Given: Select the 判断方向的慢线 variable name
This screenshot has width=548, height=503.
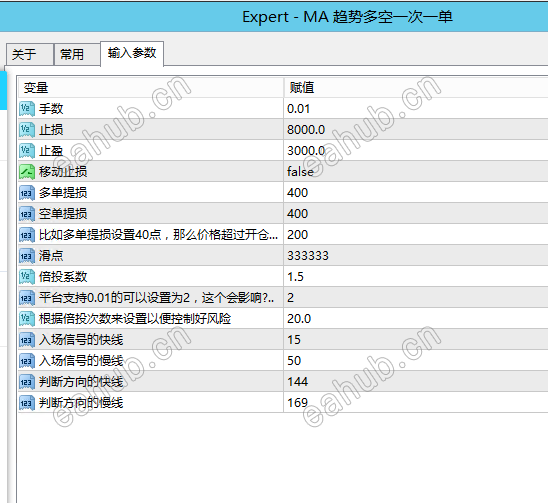Looking at the screenshot, I should tap(81, 402).
